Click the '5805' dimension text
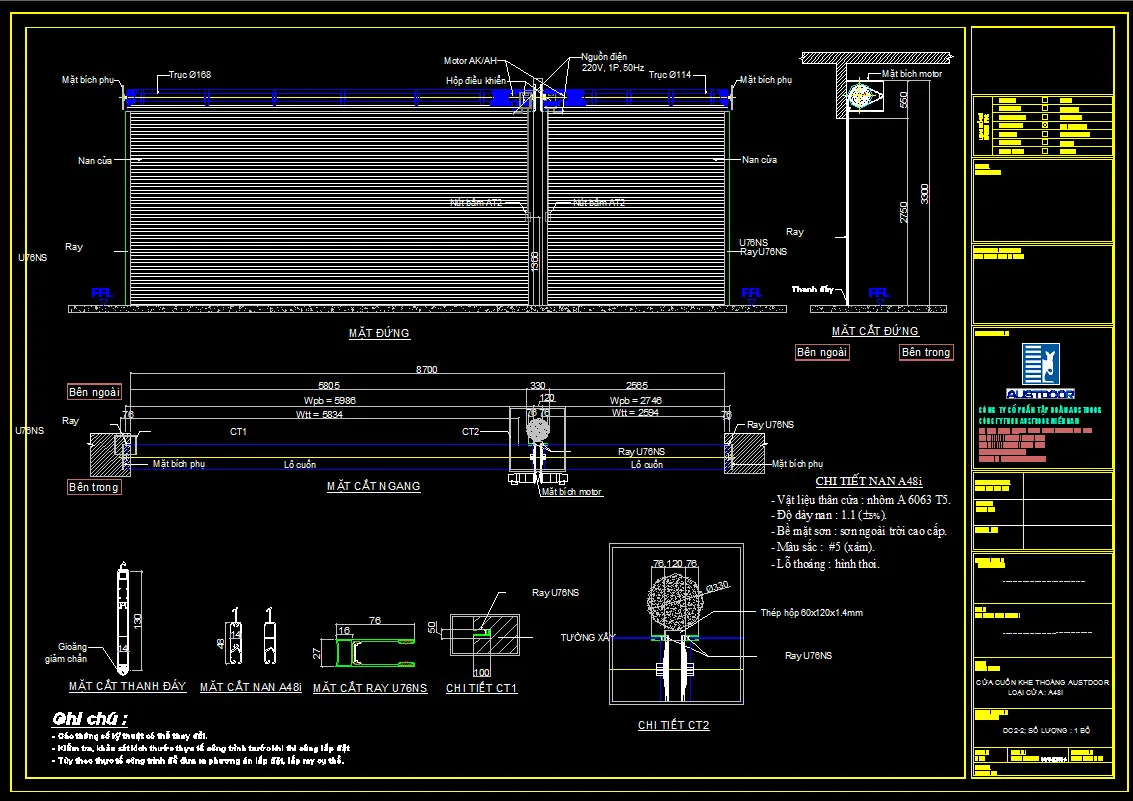The height and width of the screenshot is (801, 1133). tap(329, 386)
